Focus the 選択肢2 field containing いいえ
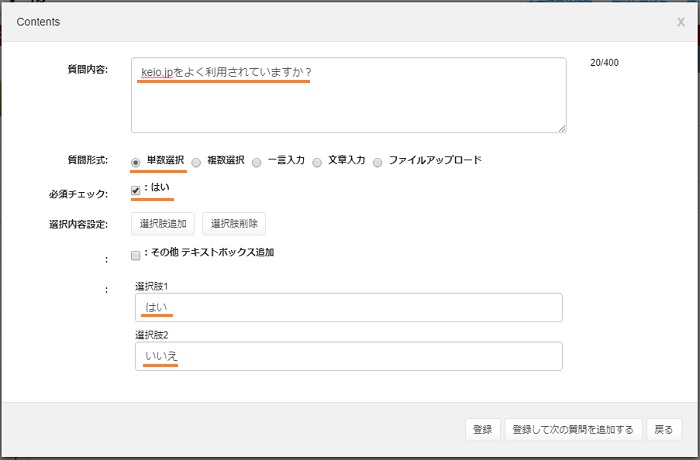The image size is (700, 460). (348, 357)
